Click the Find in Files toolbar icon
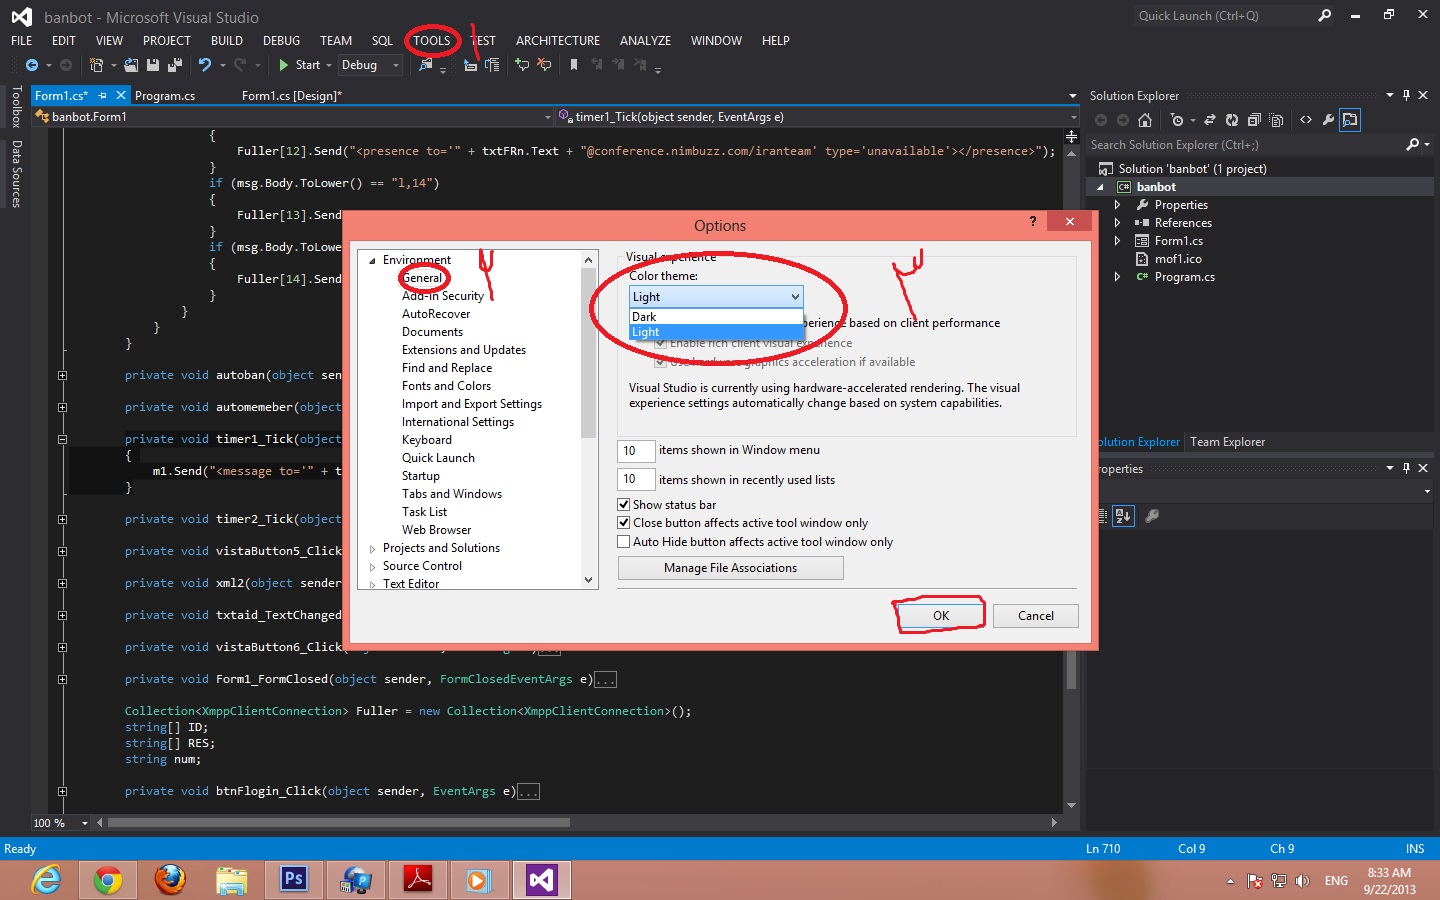This screenshot has width=1440, height=900. 427,65
